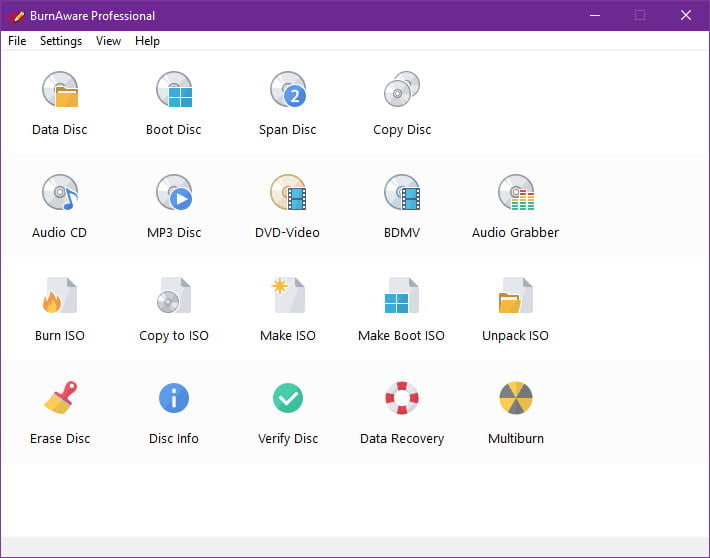
Task: Click the "BDMV" text label
Action: point(402,232)
